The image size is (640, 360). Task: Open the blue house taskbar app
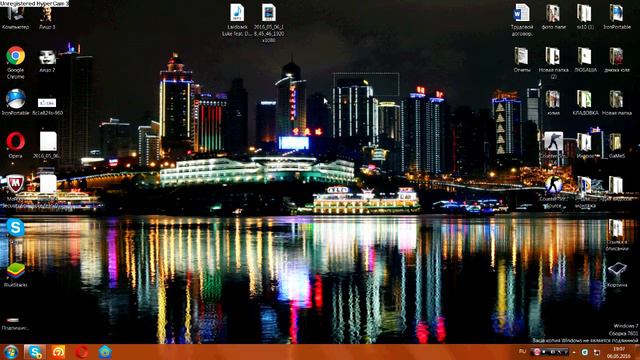105,352
